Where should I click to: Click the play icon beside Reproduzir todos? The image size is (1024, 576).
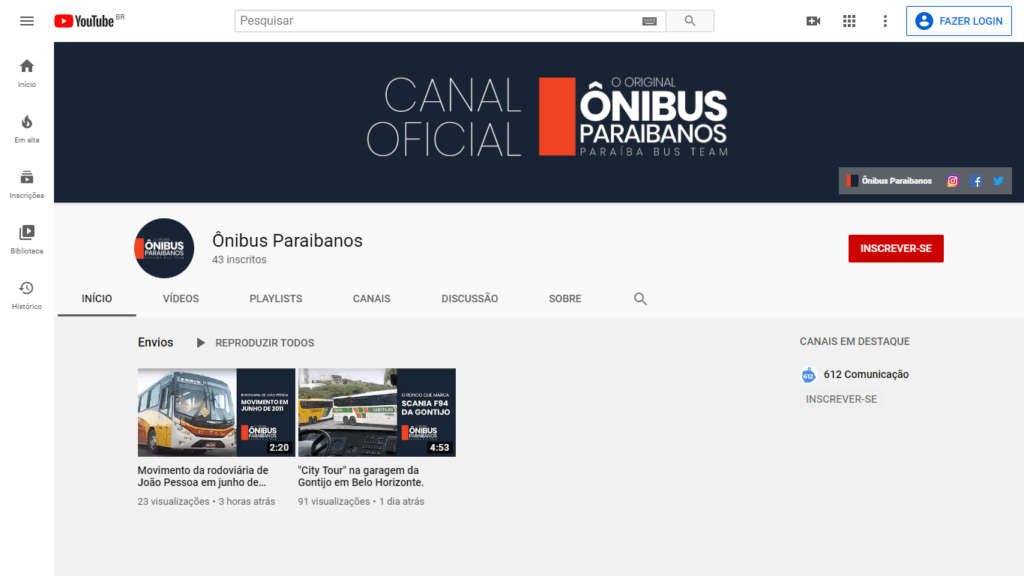click(200, 343)
